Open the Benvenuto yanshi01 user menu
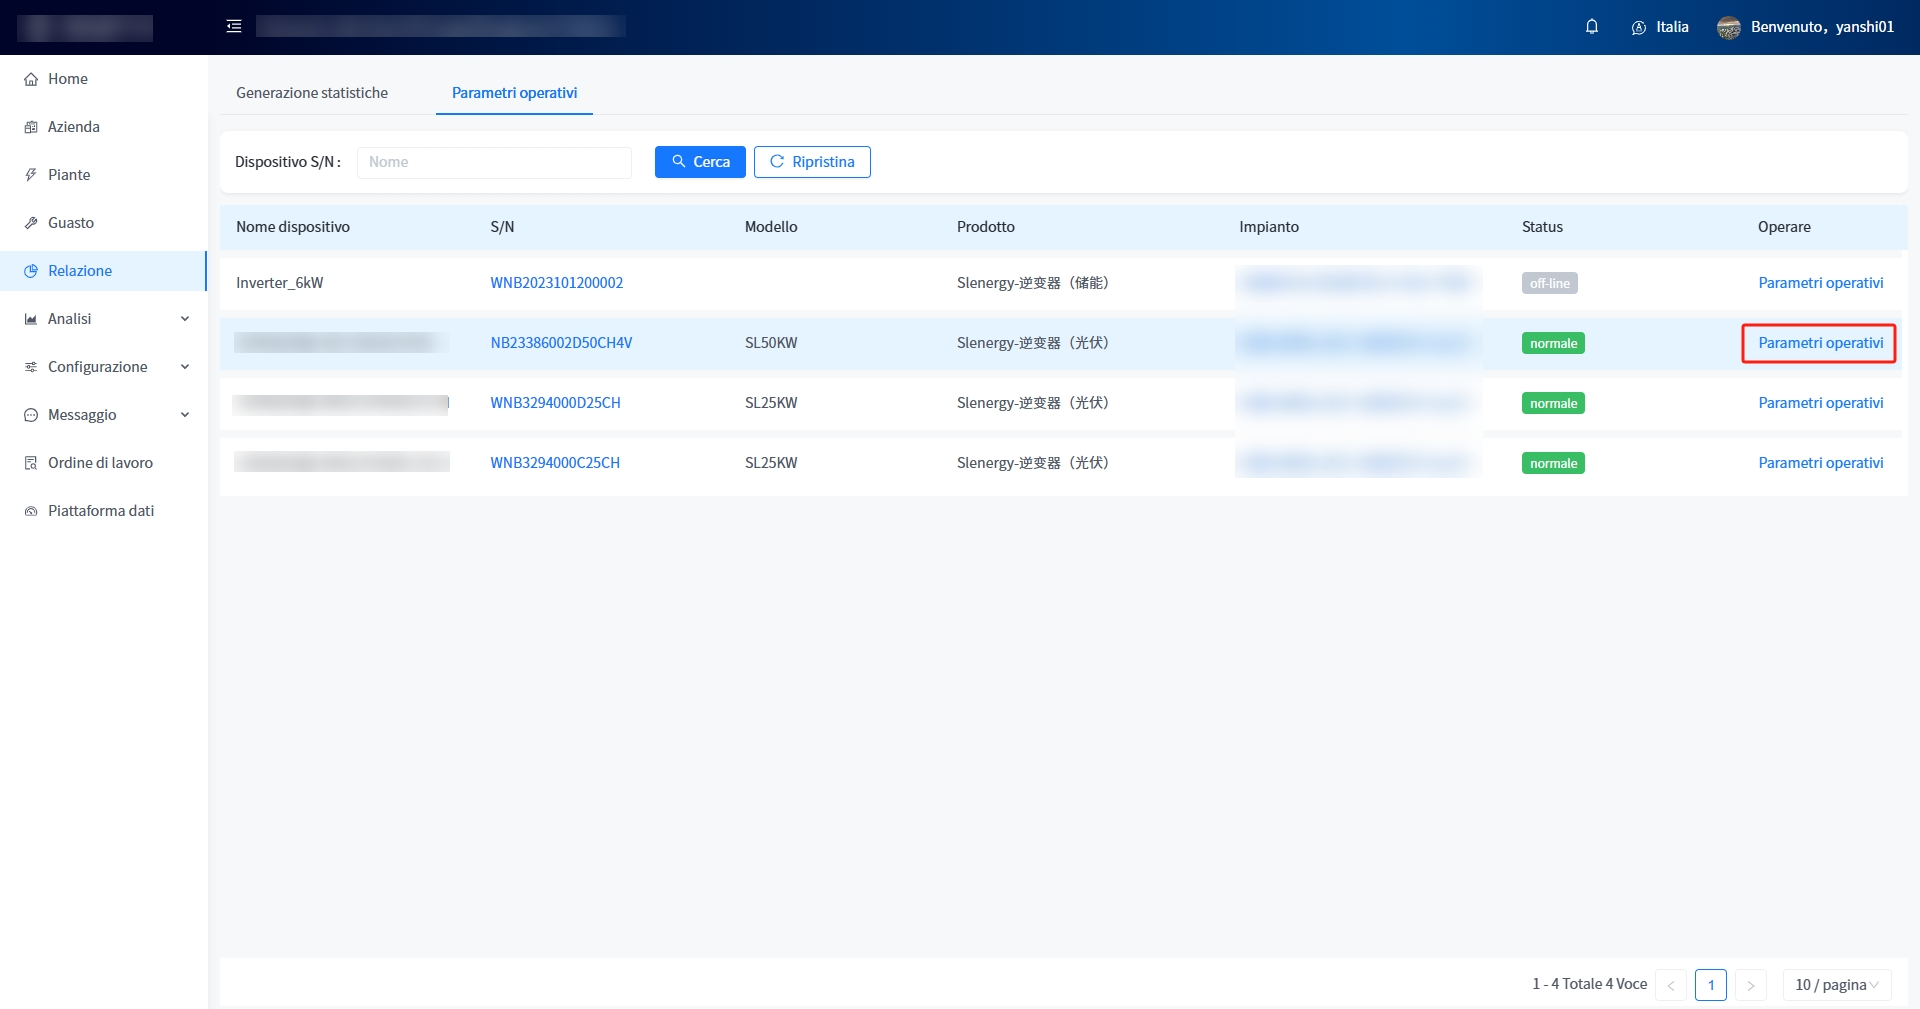The image size is (1920, 1009). click(1806, 28)
